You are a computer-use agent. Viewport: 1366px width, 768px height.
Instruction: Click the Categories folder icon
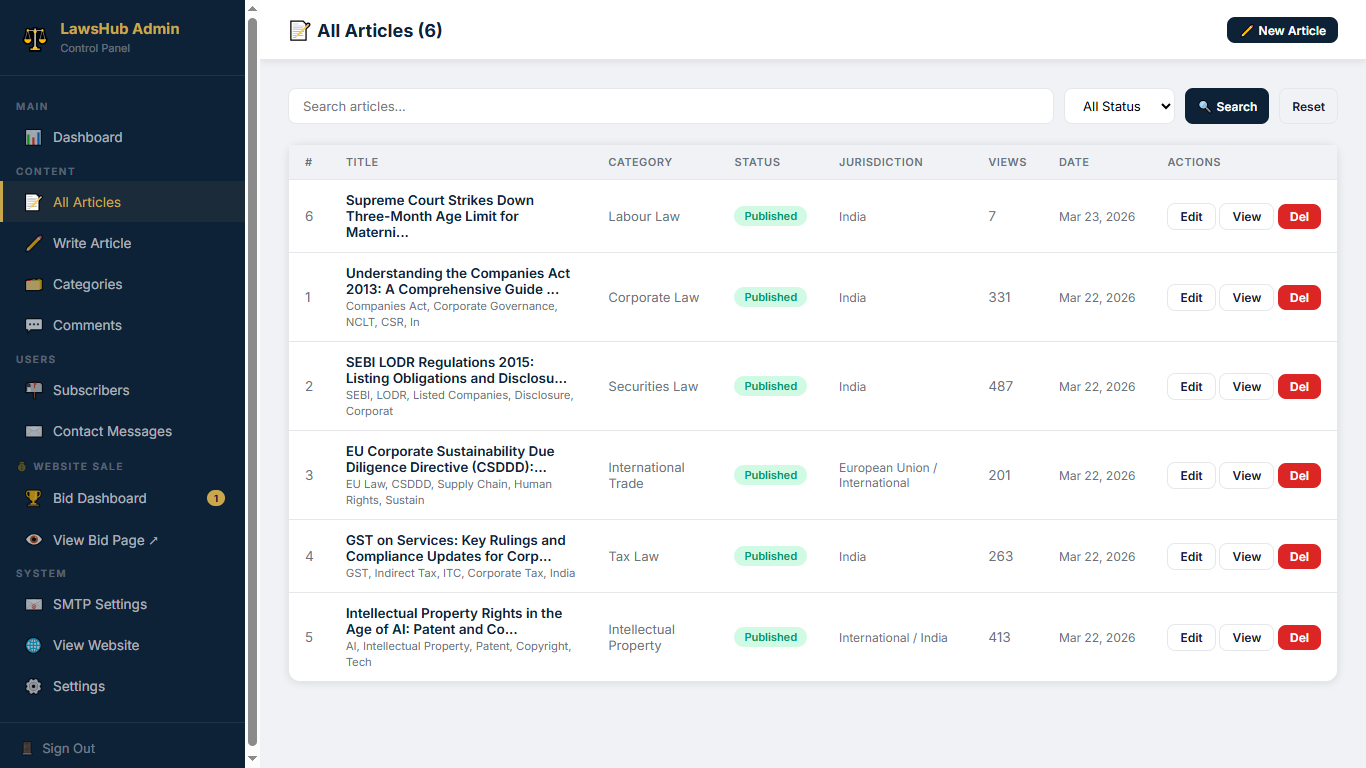click(34, 284)
